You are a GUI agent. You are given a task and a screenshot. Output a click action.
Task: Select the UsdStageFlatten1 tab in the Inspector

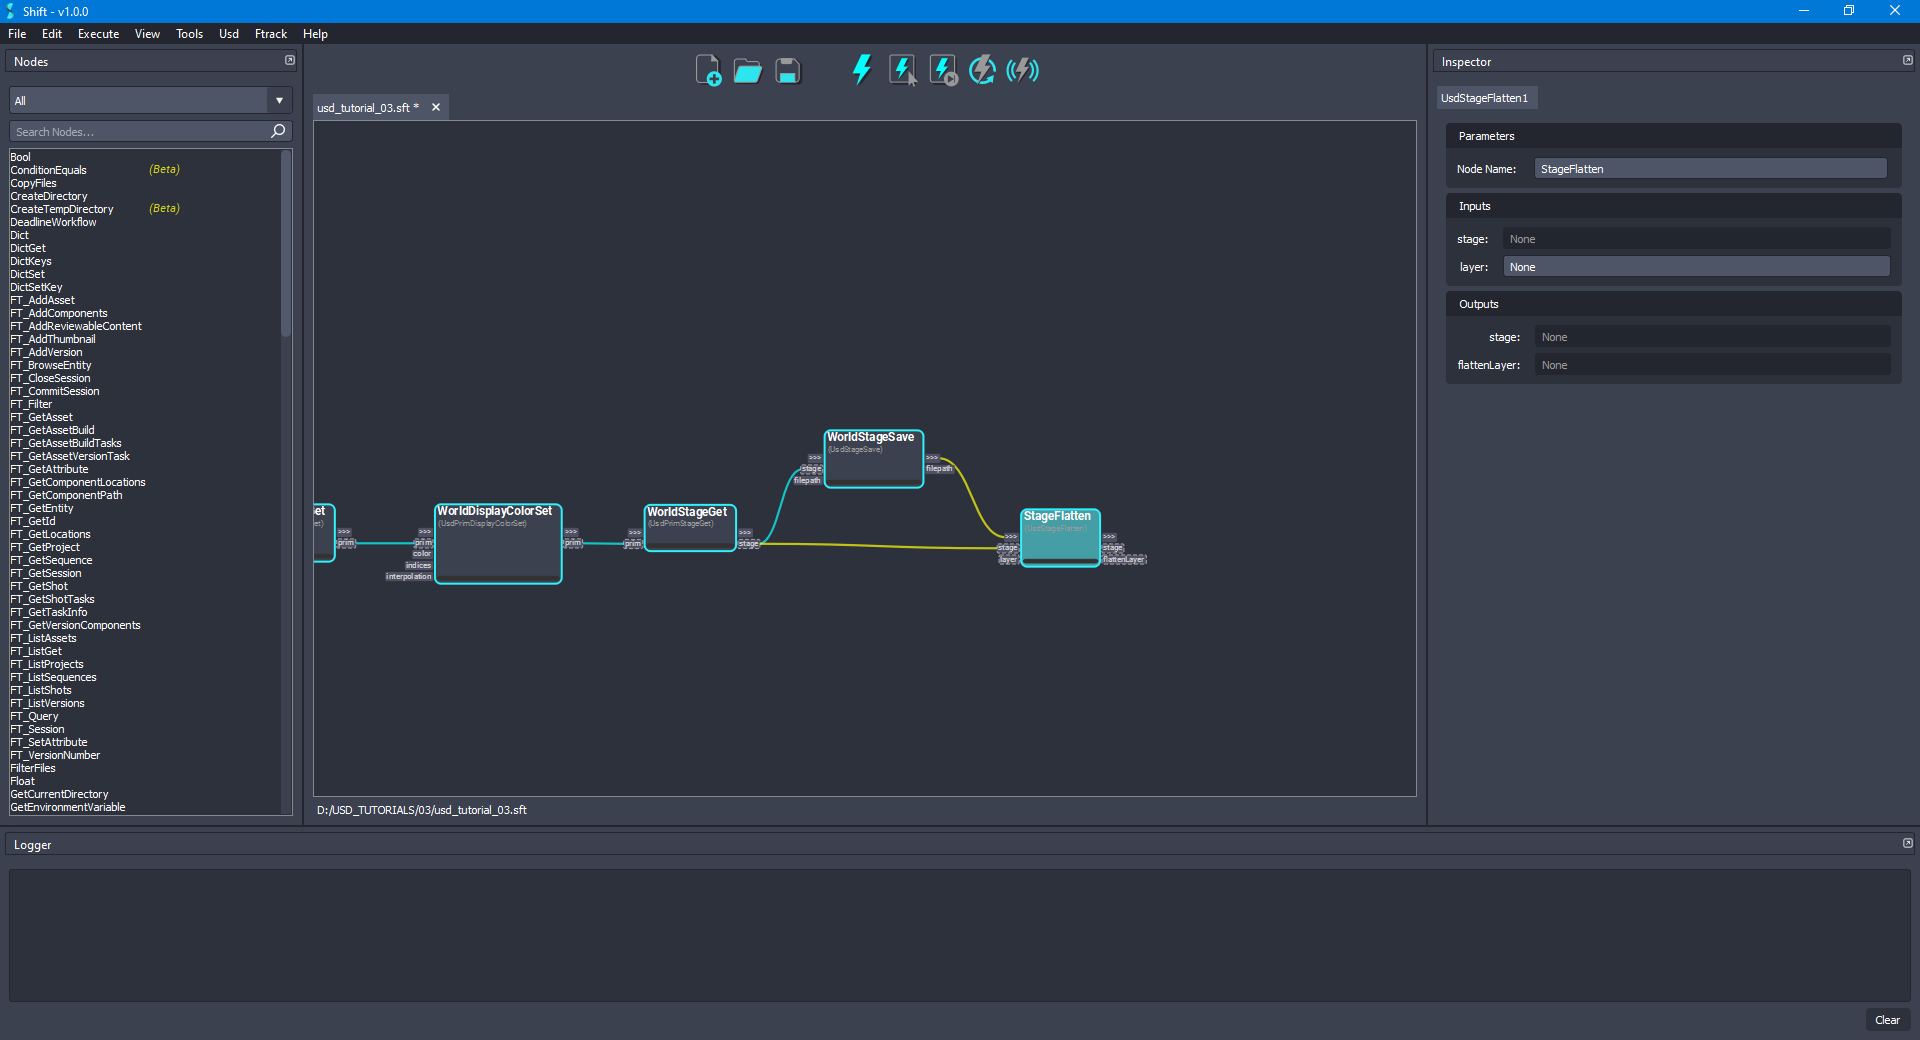(1486, 97)
